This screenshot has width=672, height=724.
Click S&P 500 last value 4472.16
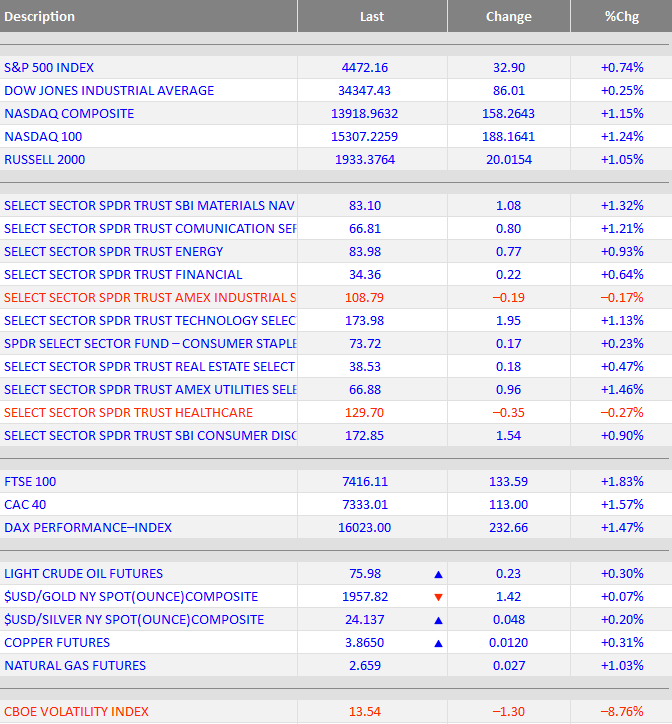365,68
